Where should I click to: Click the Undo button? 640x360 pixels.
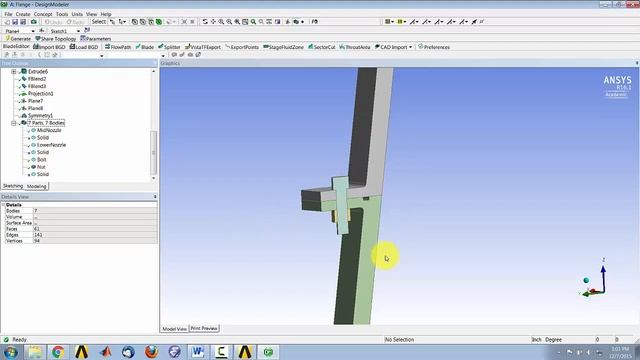(x=53, y=22)
